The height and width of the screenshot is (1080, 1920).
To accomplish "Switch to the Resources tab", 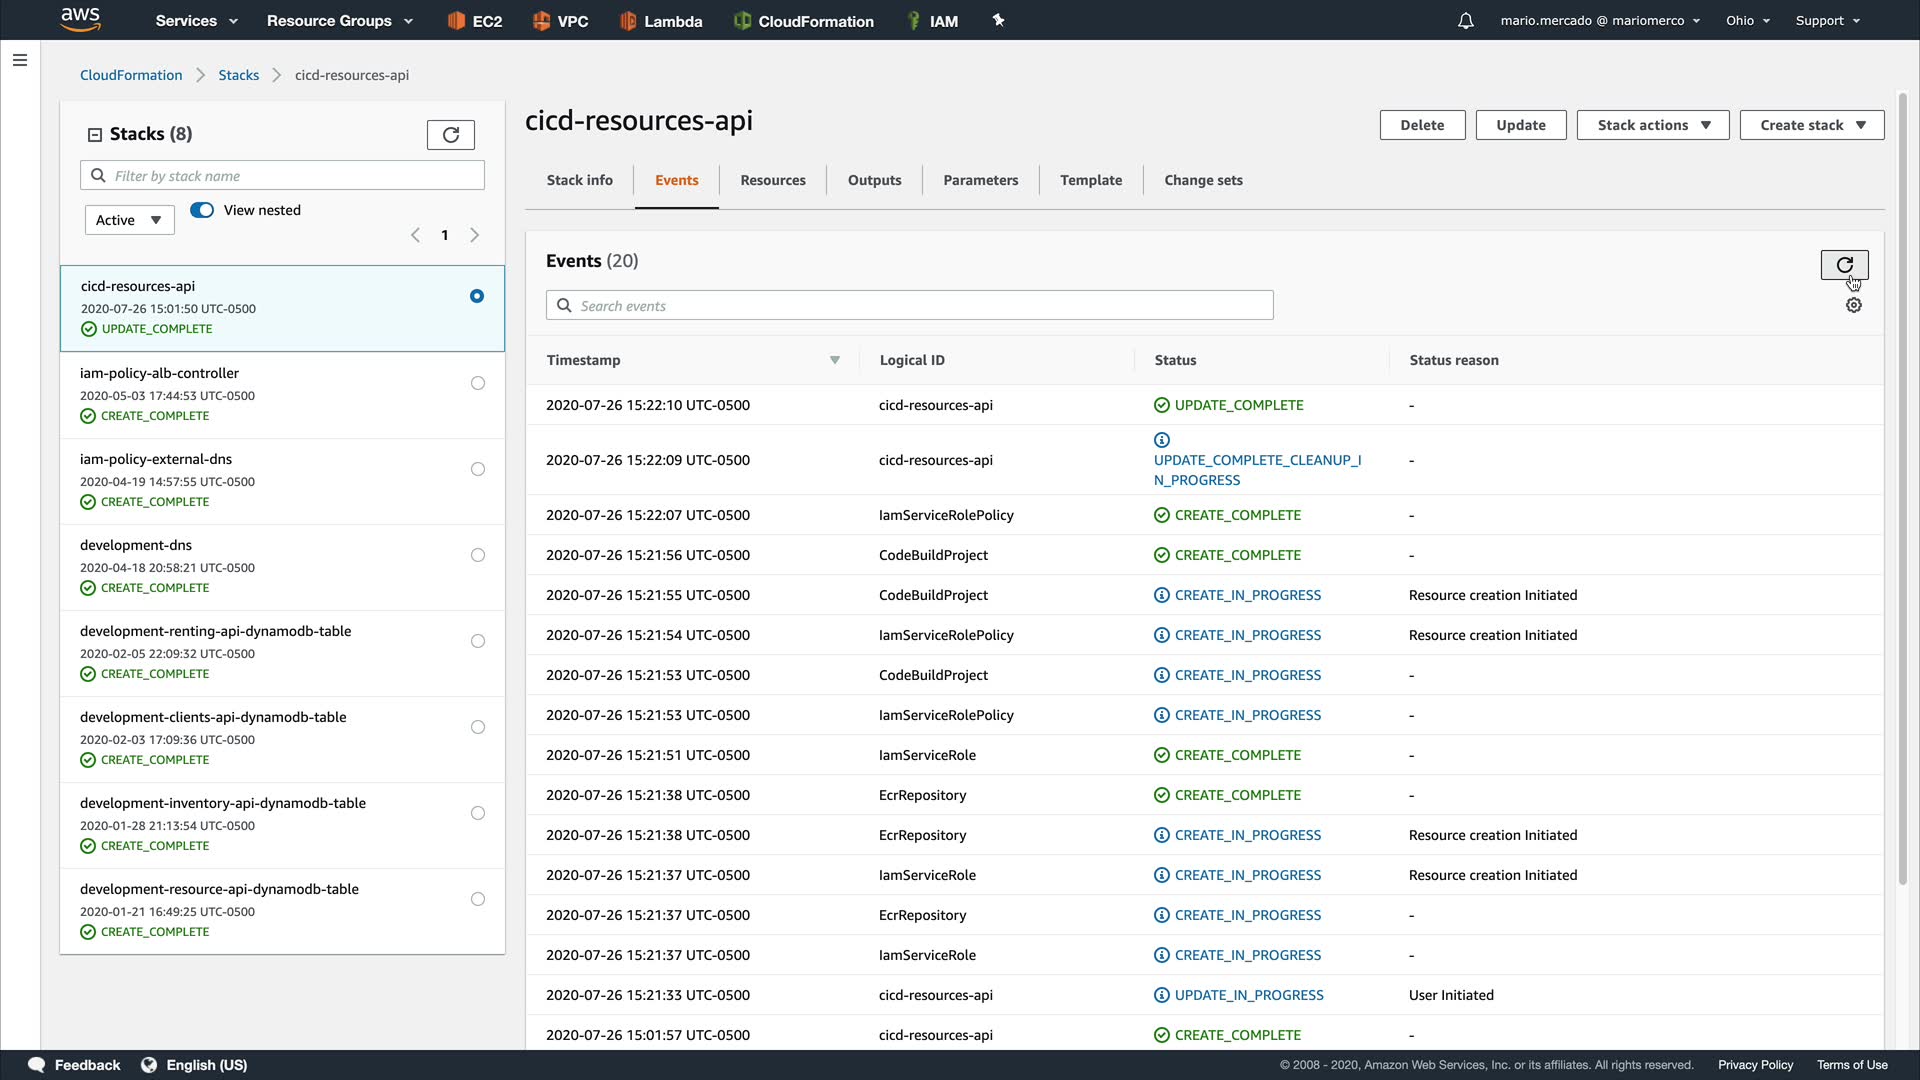I will coord(772,180).
